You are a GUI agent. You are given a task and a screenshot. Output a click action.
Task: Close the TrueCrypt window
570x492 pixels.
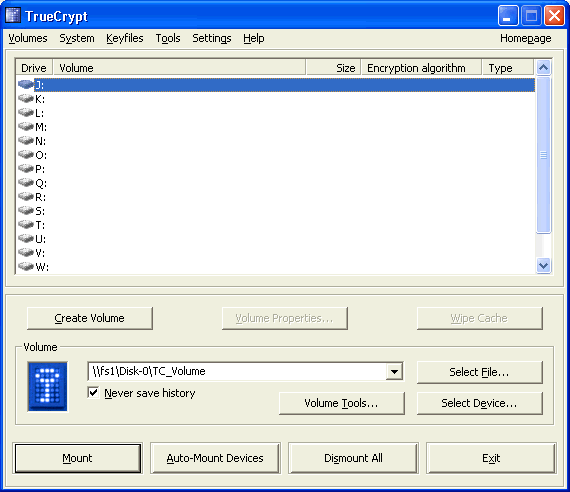click(554, 16)
